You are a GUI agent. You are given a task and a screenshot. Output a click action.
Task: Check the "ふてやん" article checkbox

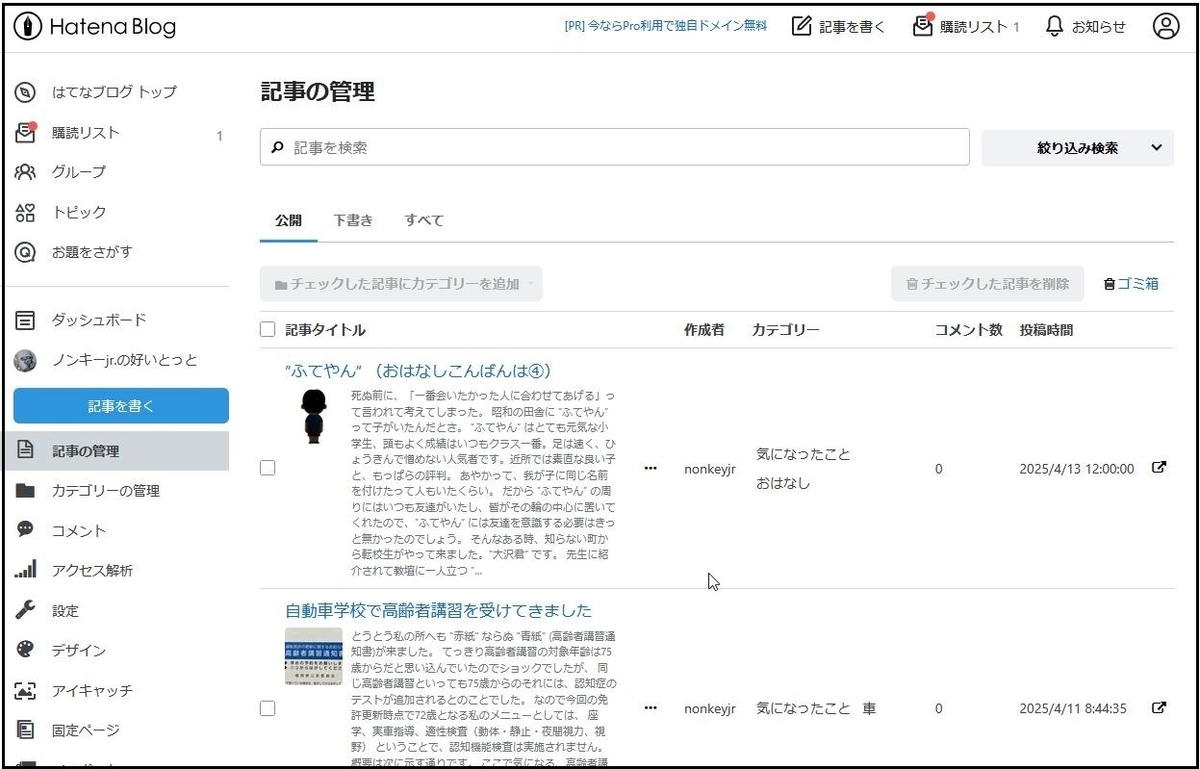pos(267,468)
